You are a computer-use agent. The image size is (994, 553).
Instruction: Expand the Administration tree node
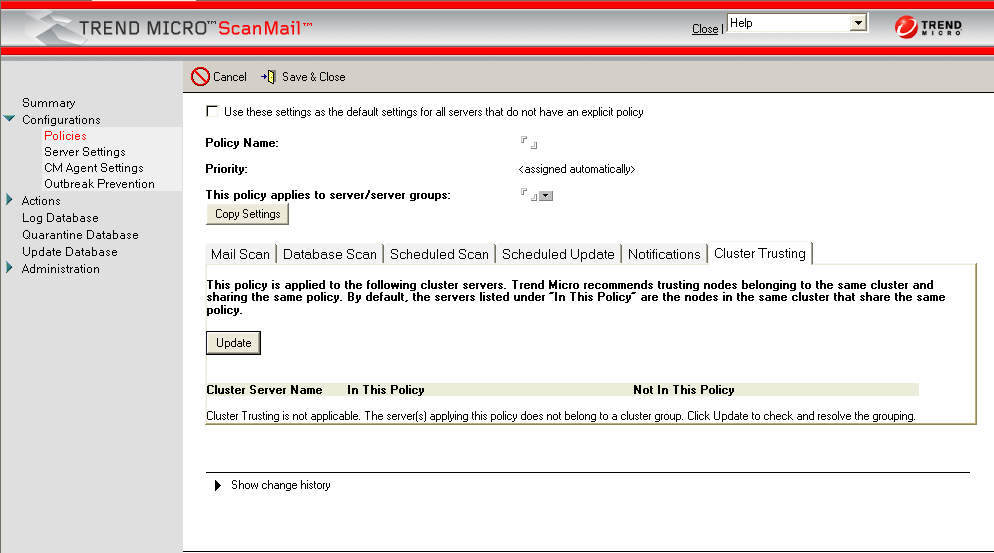[x=10, y=269]
